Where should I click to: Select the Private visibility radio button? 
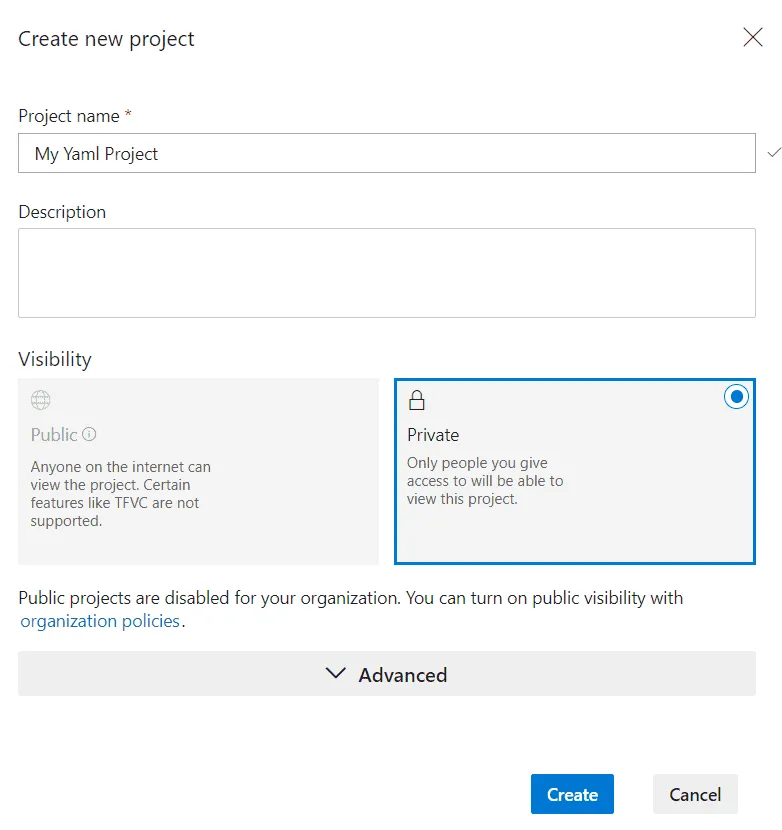(736, 396)
